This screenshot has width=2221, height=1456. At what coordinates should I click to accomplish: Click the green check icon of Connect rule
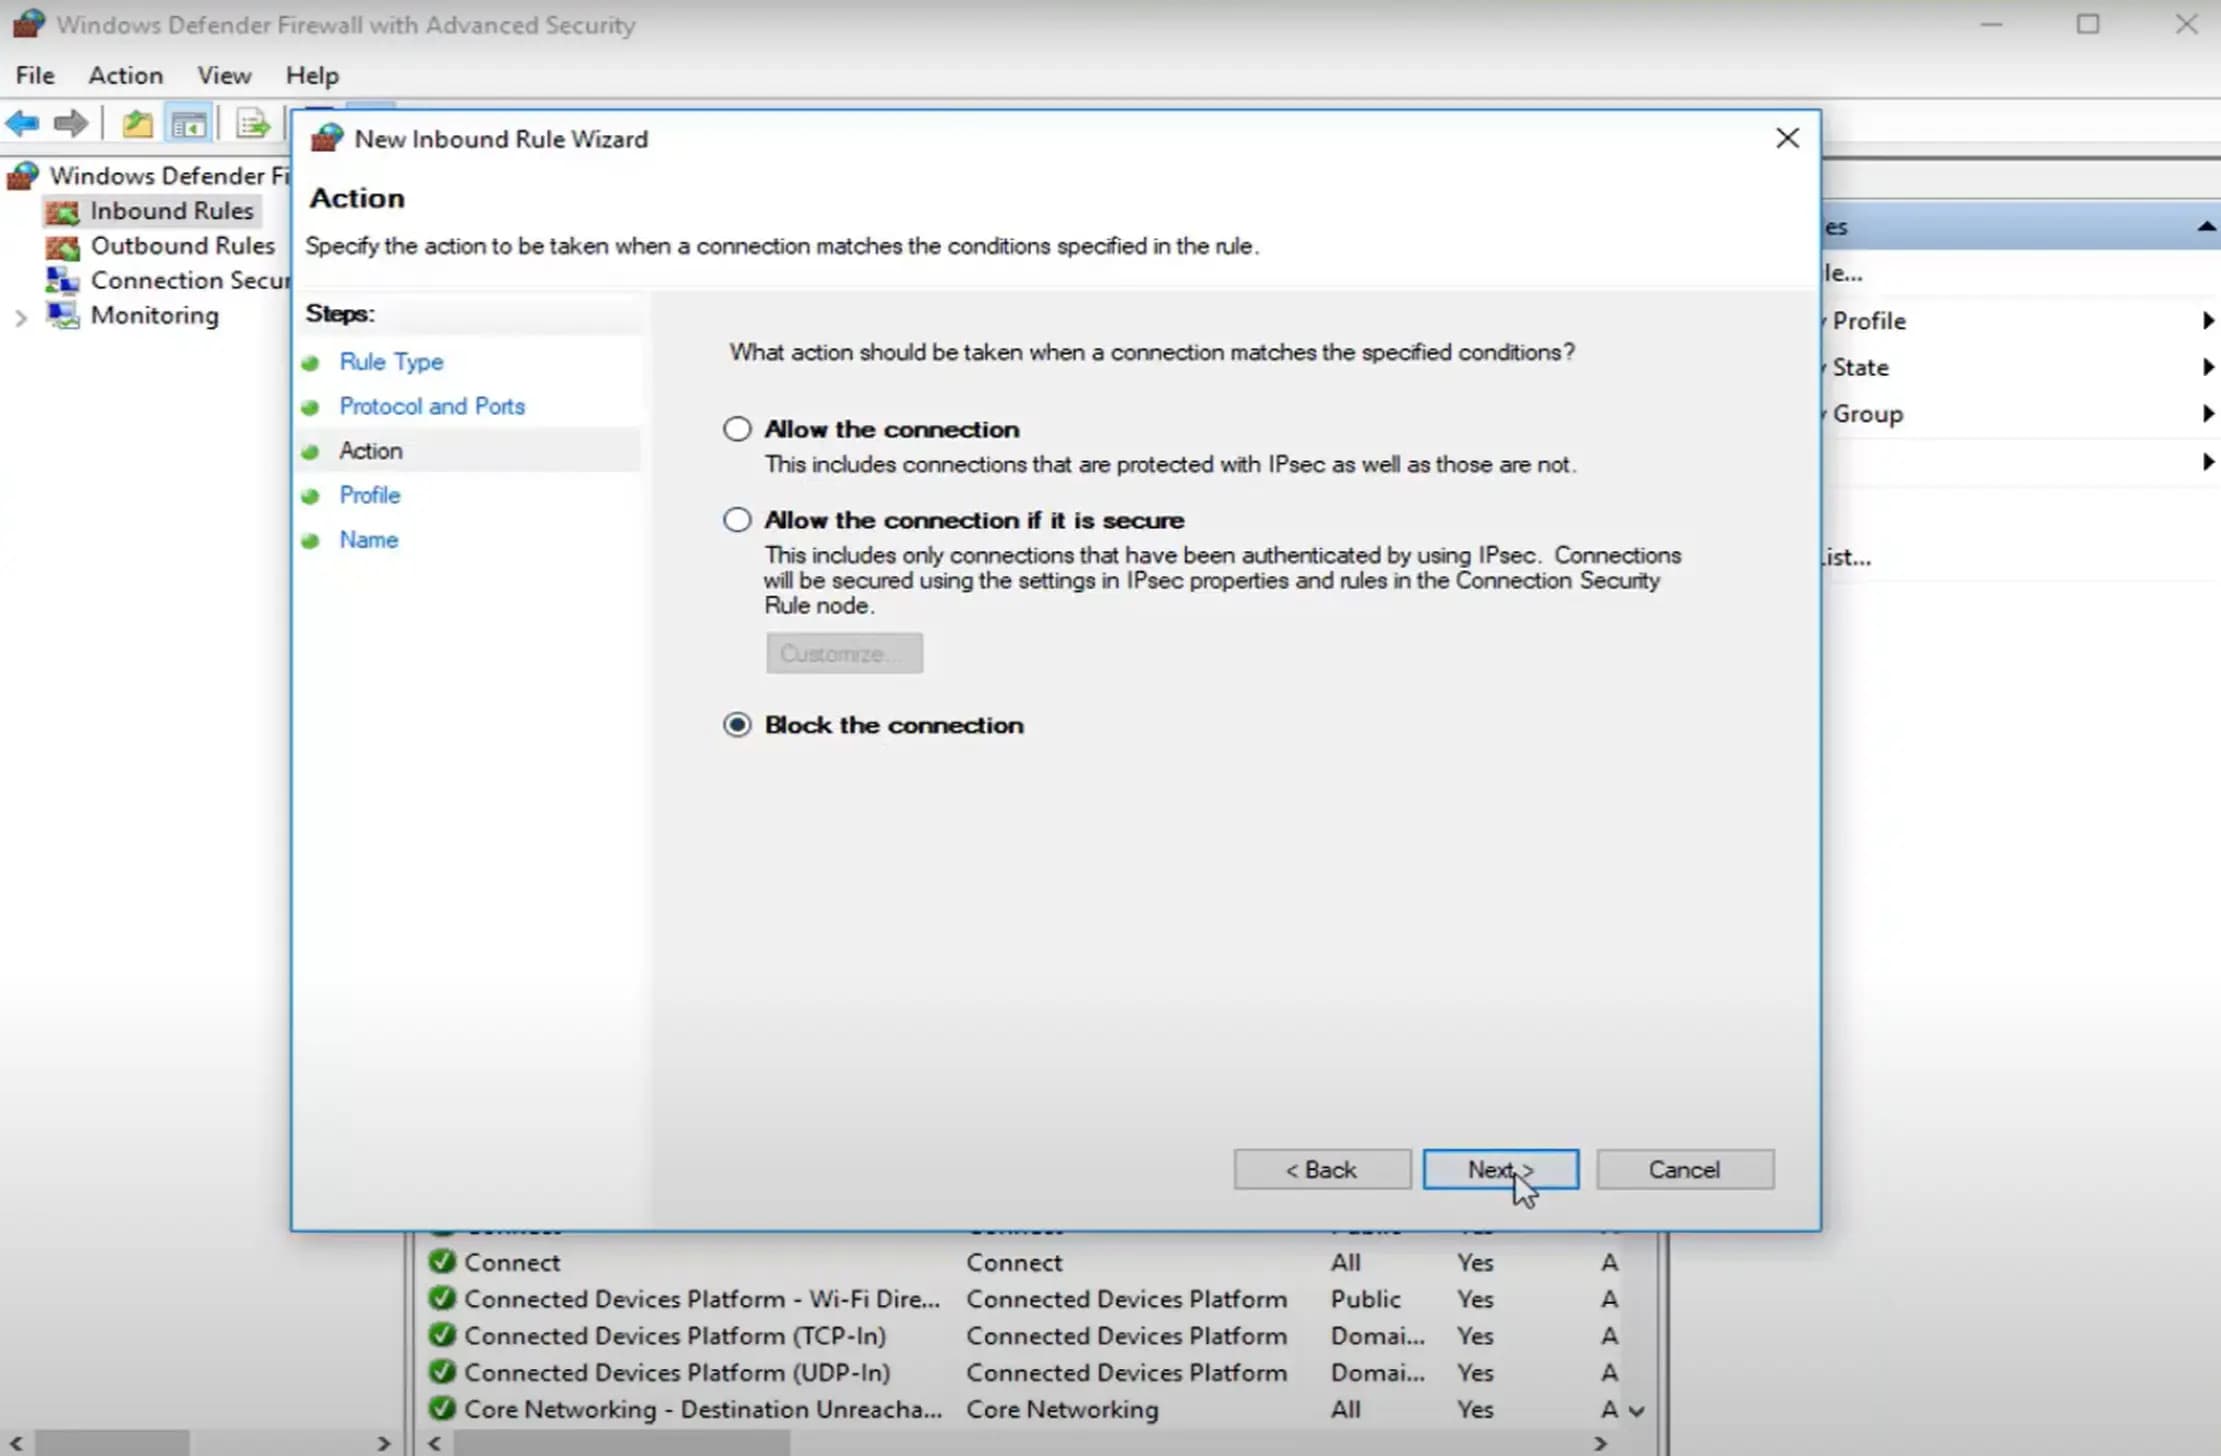click(442, 1262)
